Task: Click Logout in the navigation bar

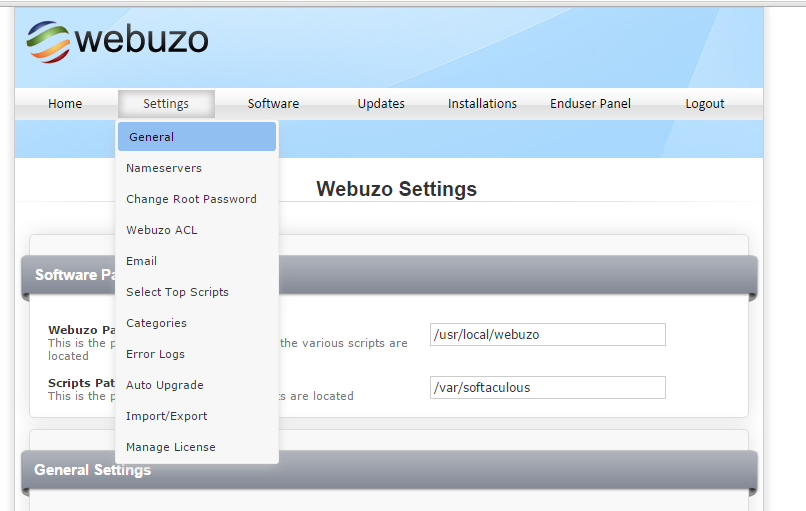Action: coord(705,104)
